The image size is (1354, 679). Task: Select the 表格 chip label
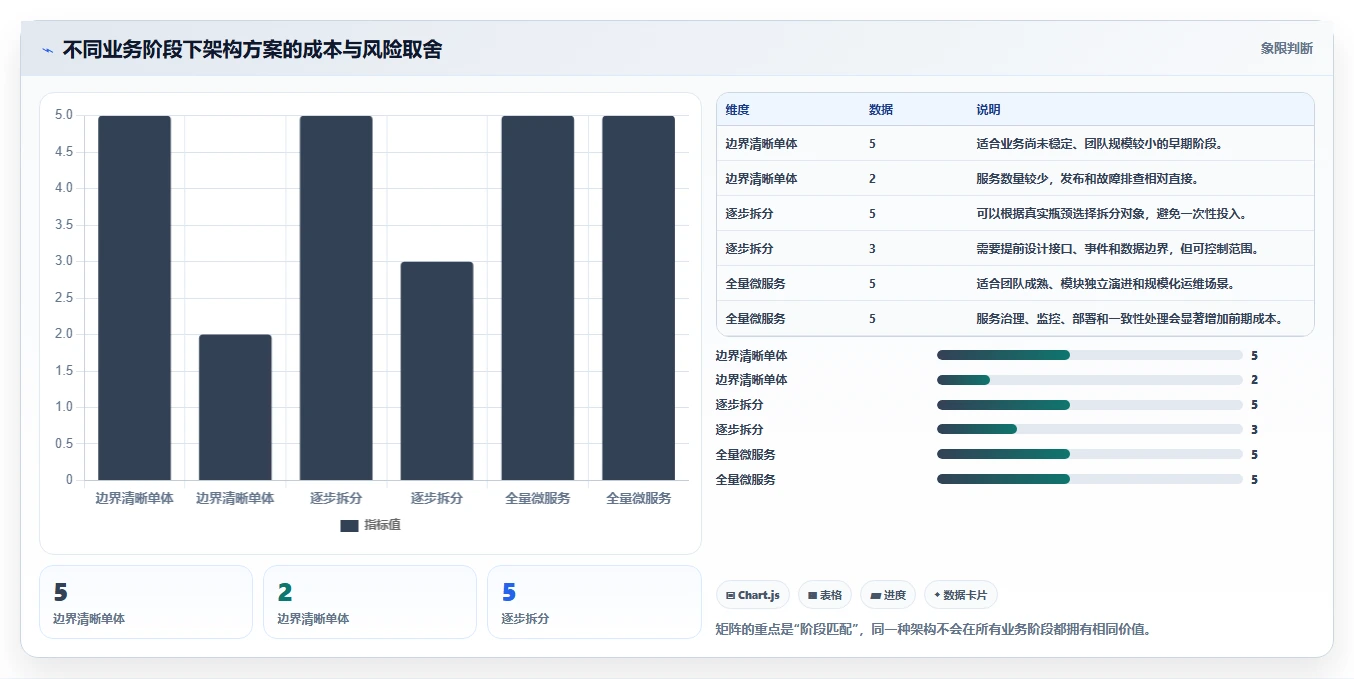point(831,596)
